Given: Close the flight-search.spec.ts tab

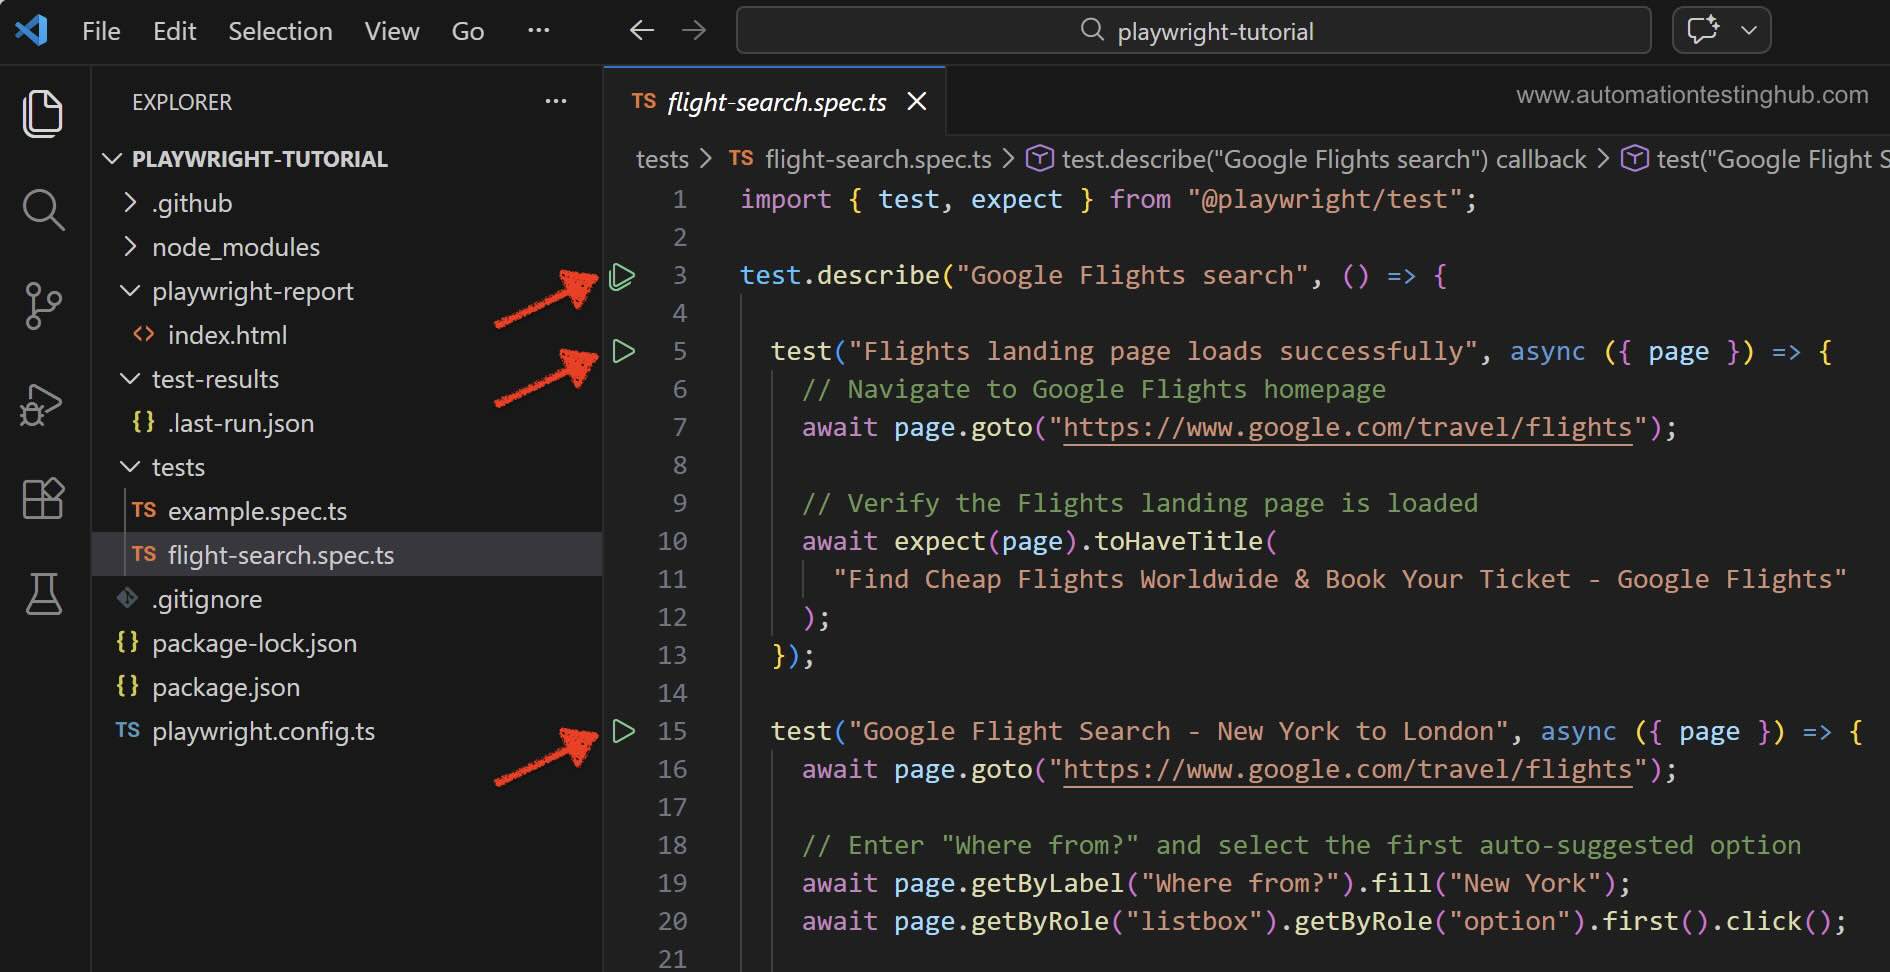Looking at the screenshot, I should (x=916, y=102).
